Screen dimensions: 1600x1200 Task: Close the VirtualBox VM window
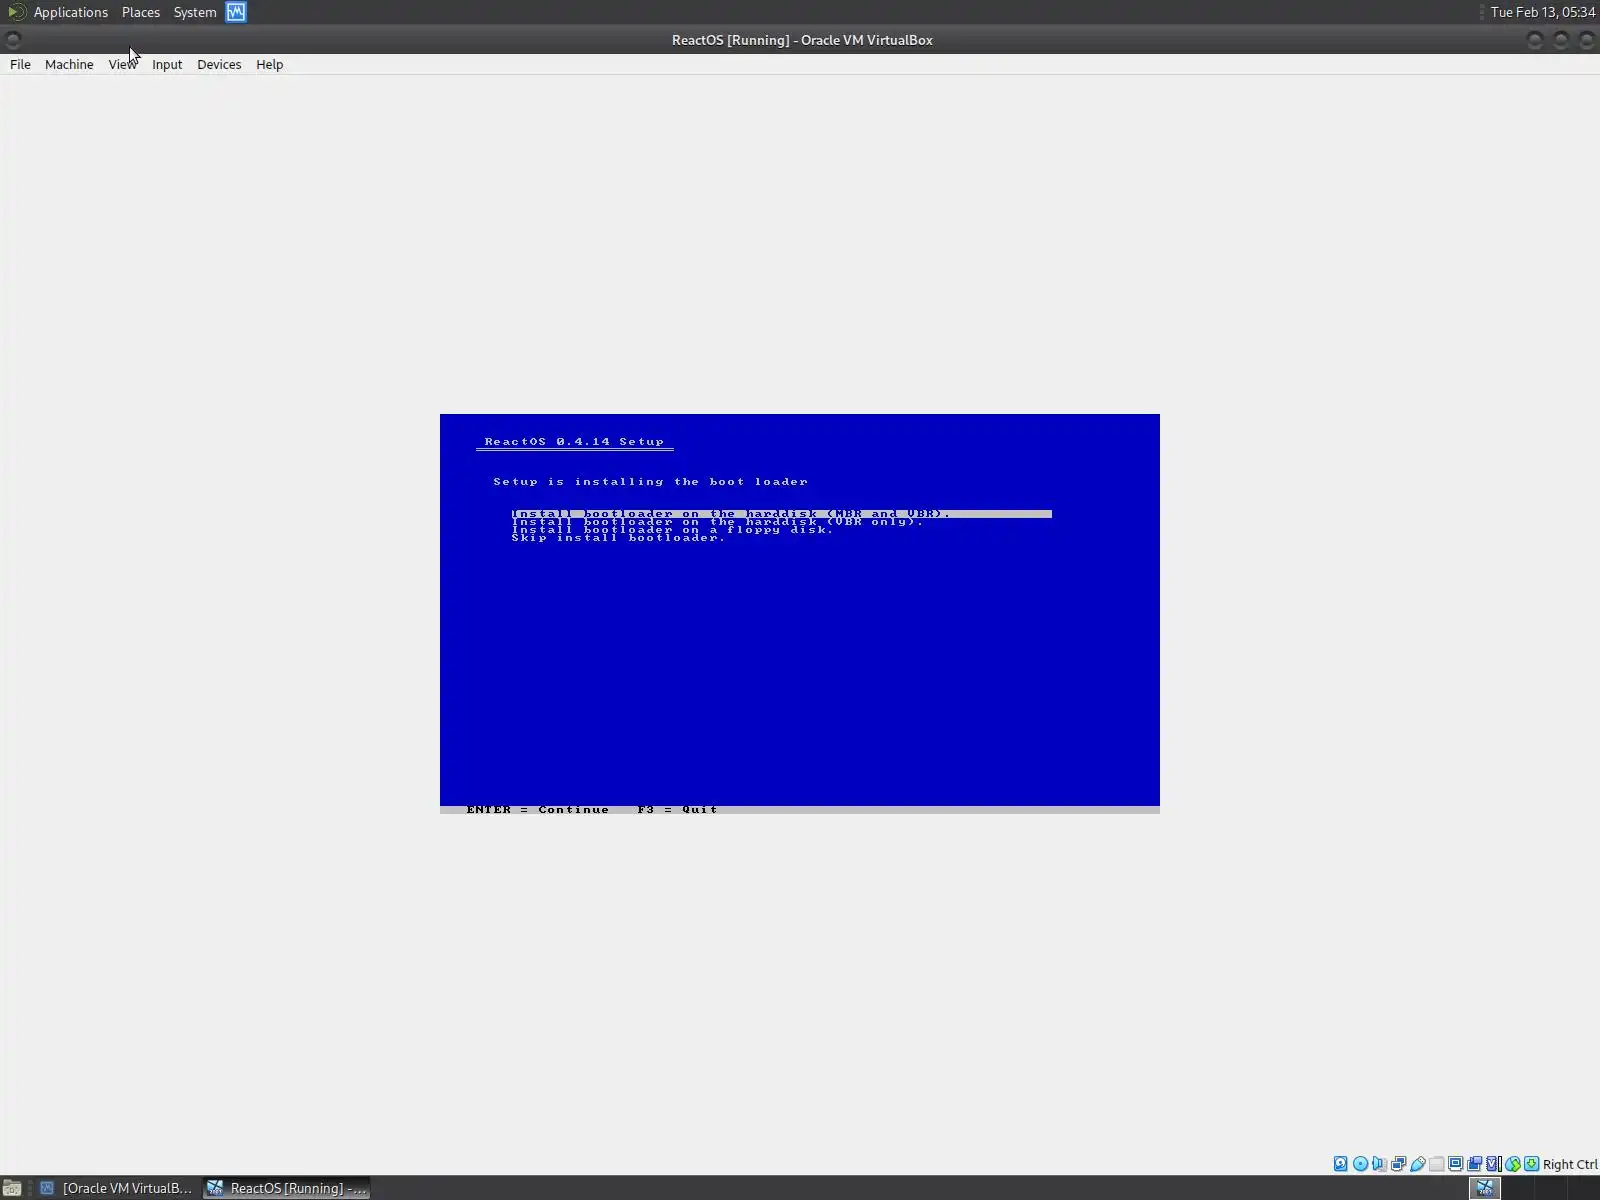(x=1586, y=40)
